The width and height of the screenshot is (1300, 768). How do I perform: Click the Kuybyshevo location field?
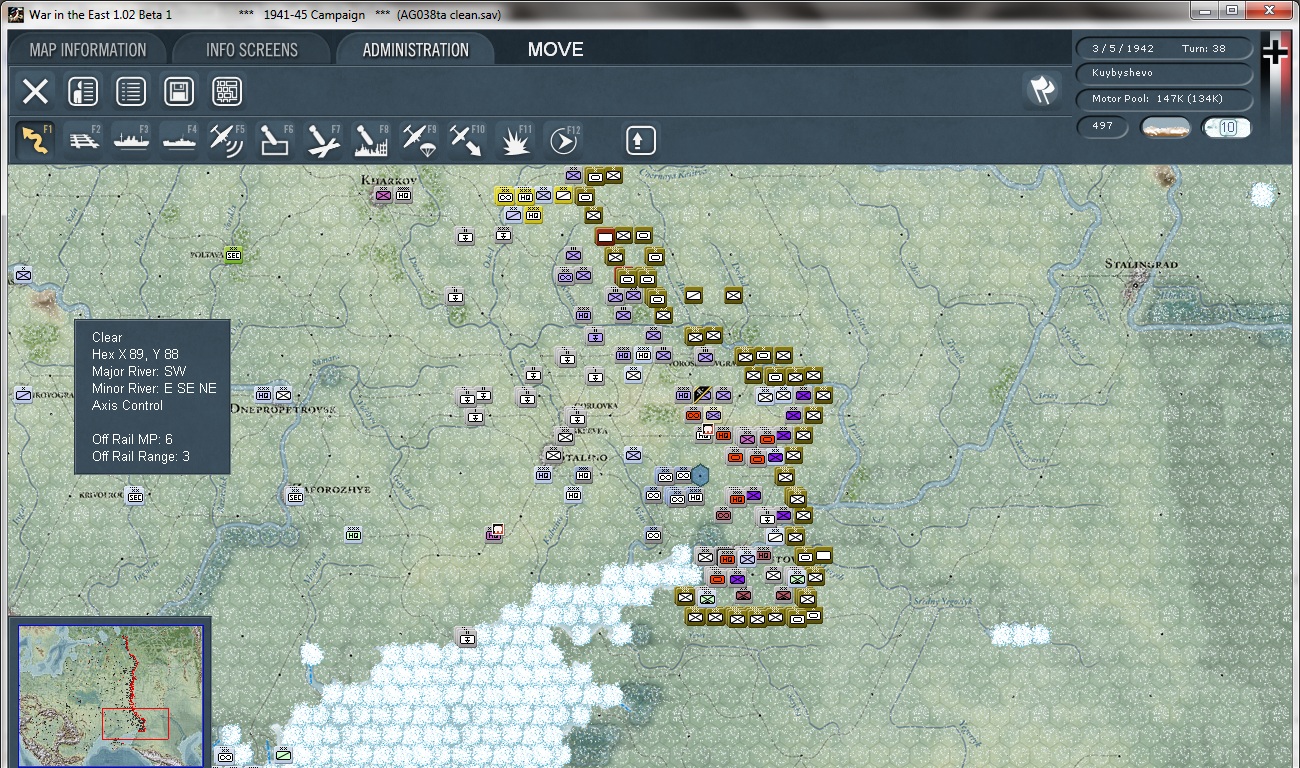1164,74
